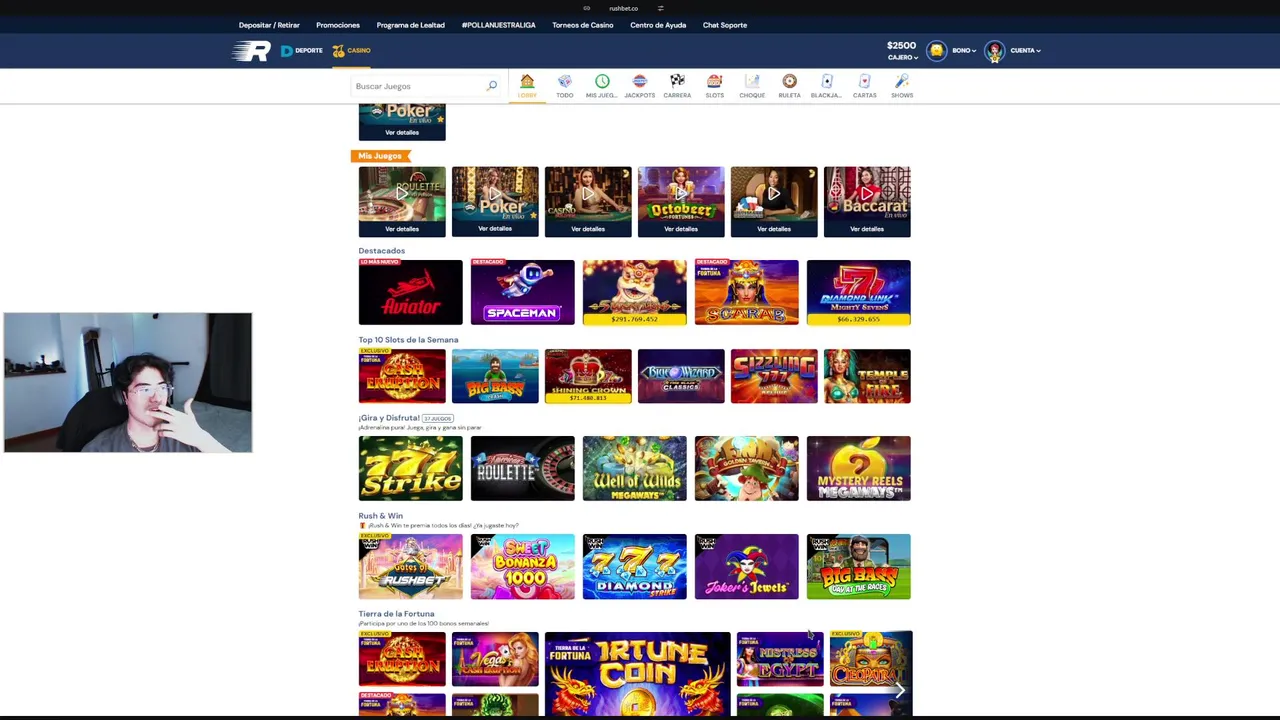Expand the Cajero balance dropdown
1280x720 pixels.
click(x=902, y=57)
